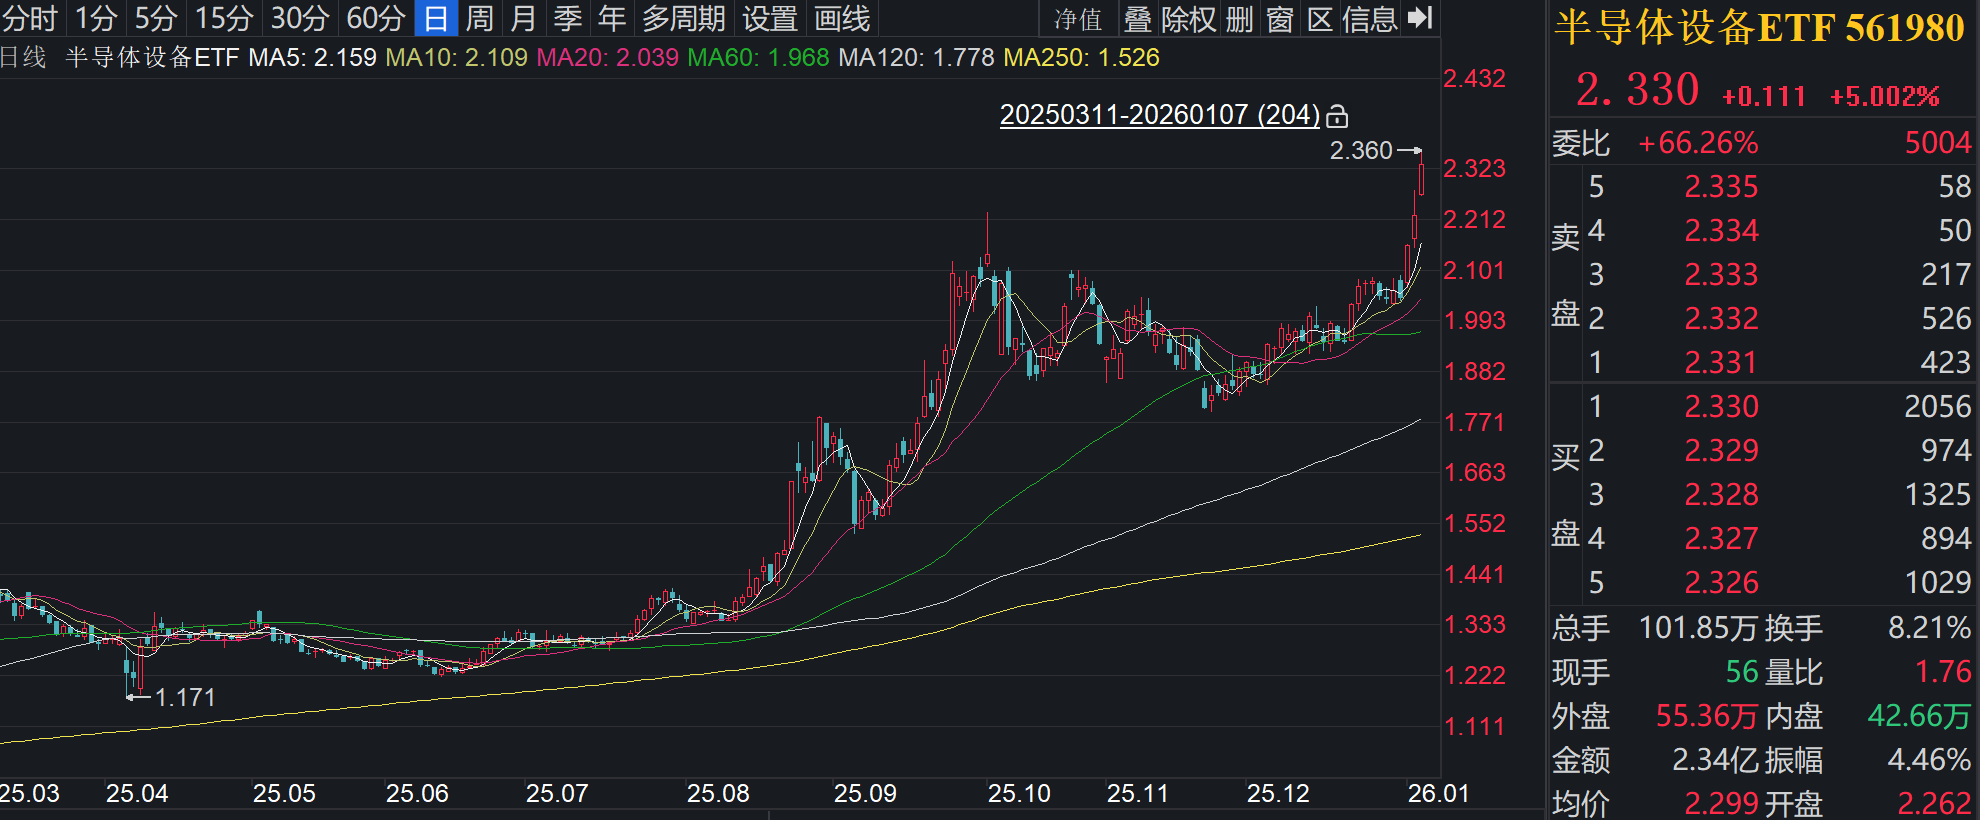Collapse side panel with the arrow-bar icon
Image resolution: width=1980 pixels, height=820 pixels.
pyautogui.click(x=1420, y=18)
